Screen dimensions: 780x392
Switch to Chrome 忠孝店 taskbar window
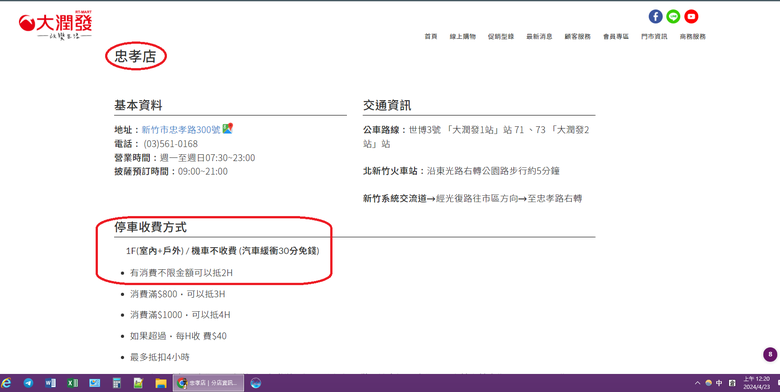208,383
